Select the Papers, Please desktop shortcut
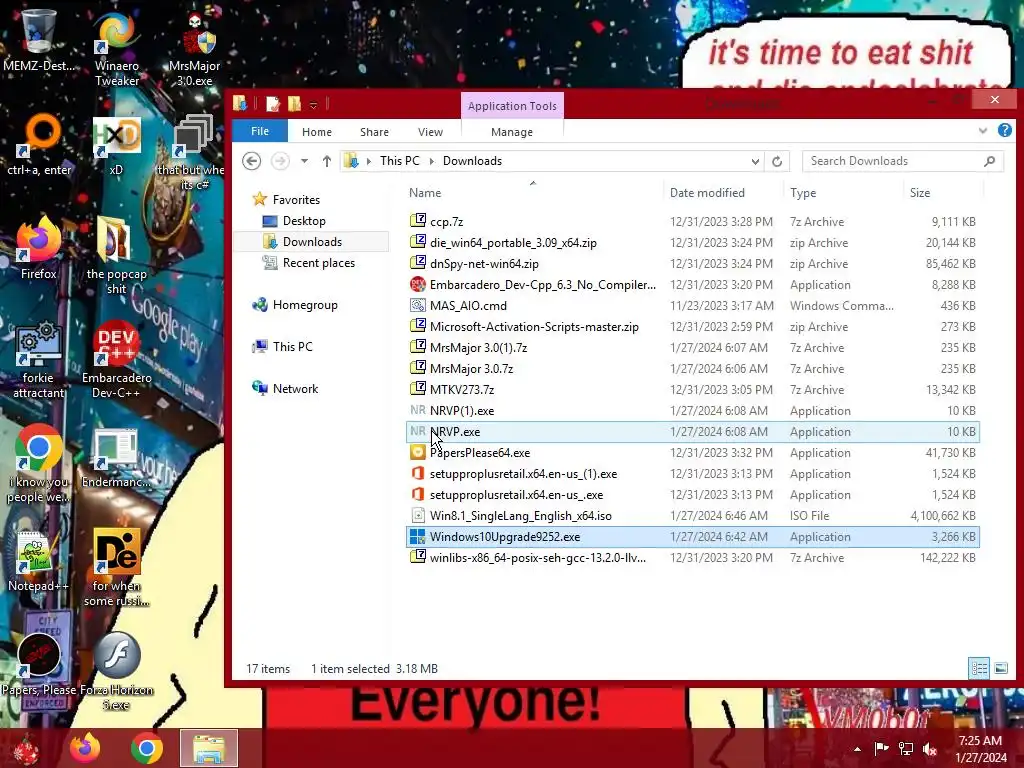 pyautogui.click(x=39, y=664)
